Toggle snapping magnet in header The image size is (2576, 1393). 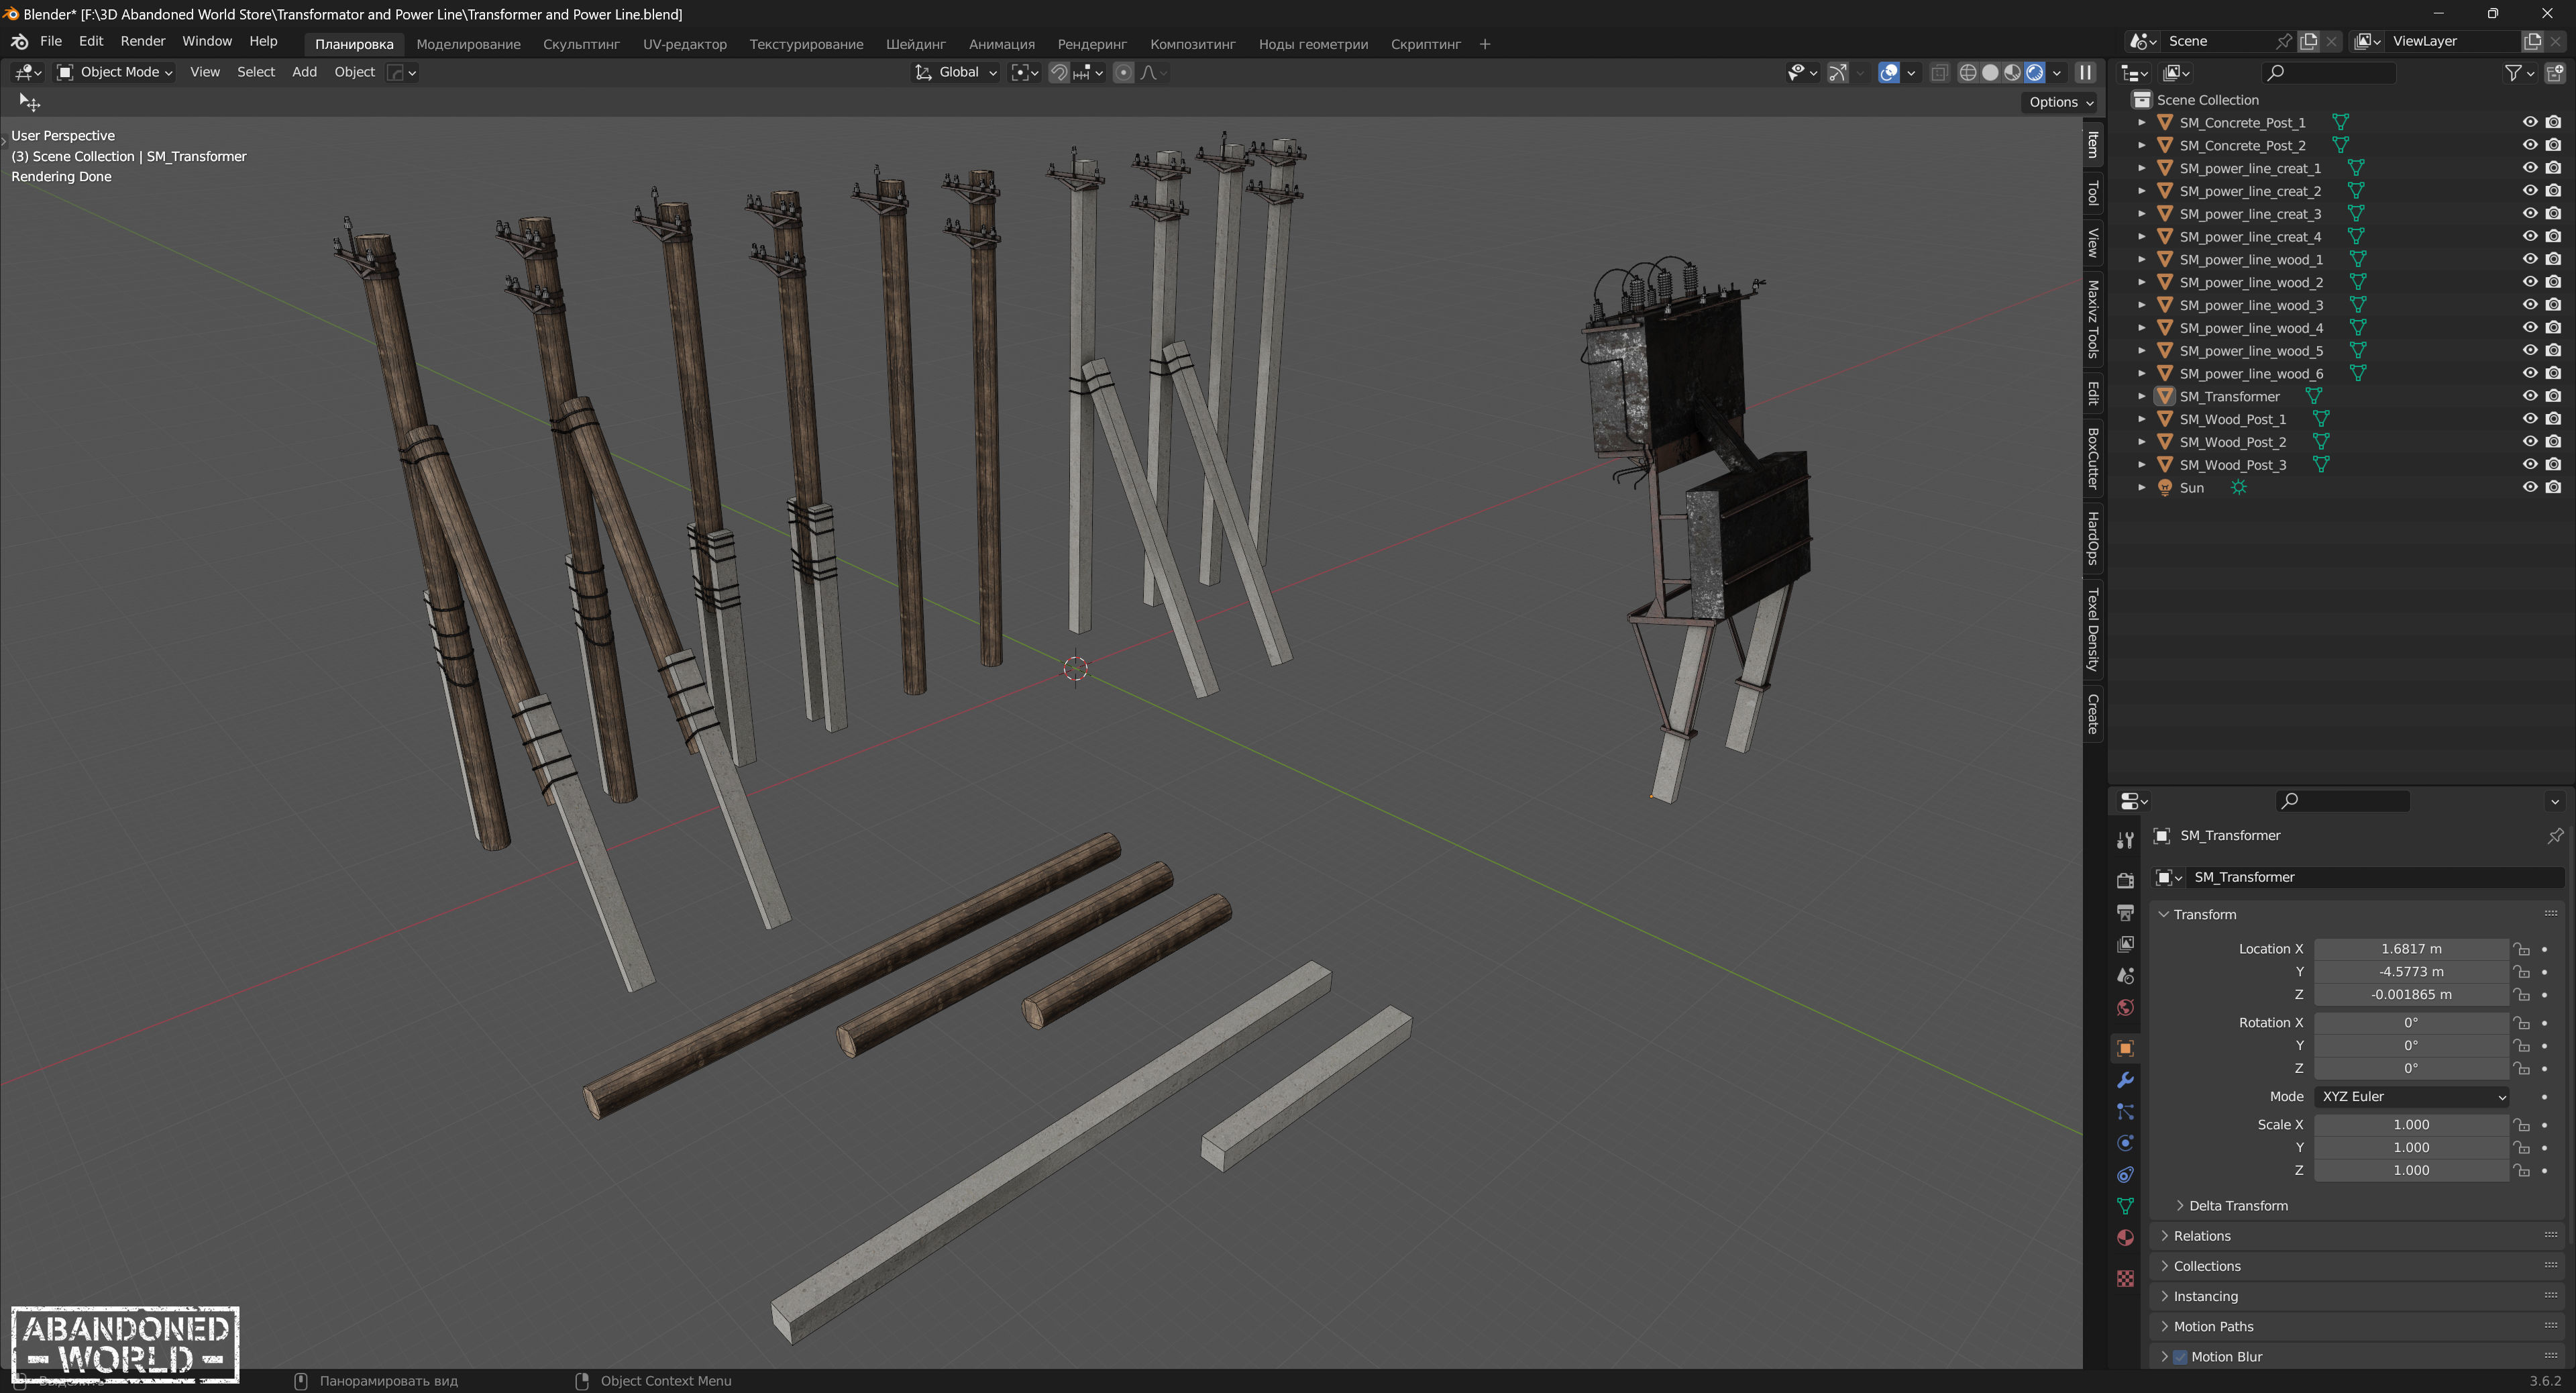[x=1059, y=72]
